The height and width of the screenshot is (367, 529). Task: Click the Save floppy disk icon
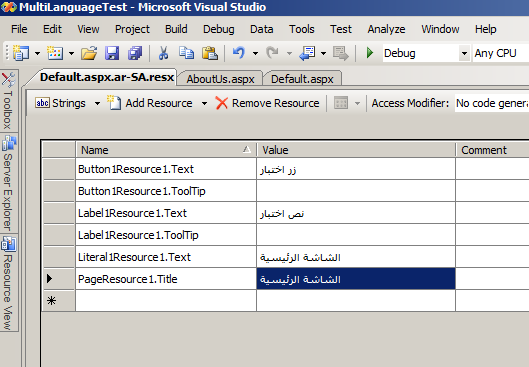[112, 53]
